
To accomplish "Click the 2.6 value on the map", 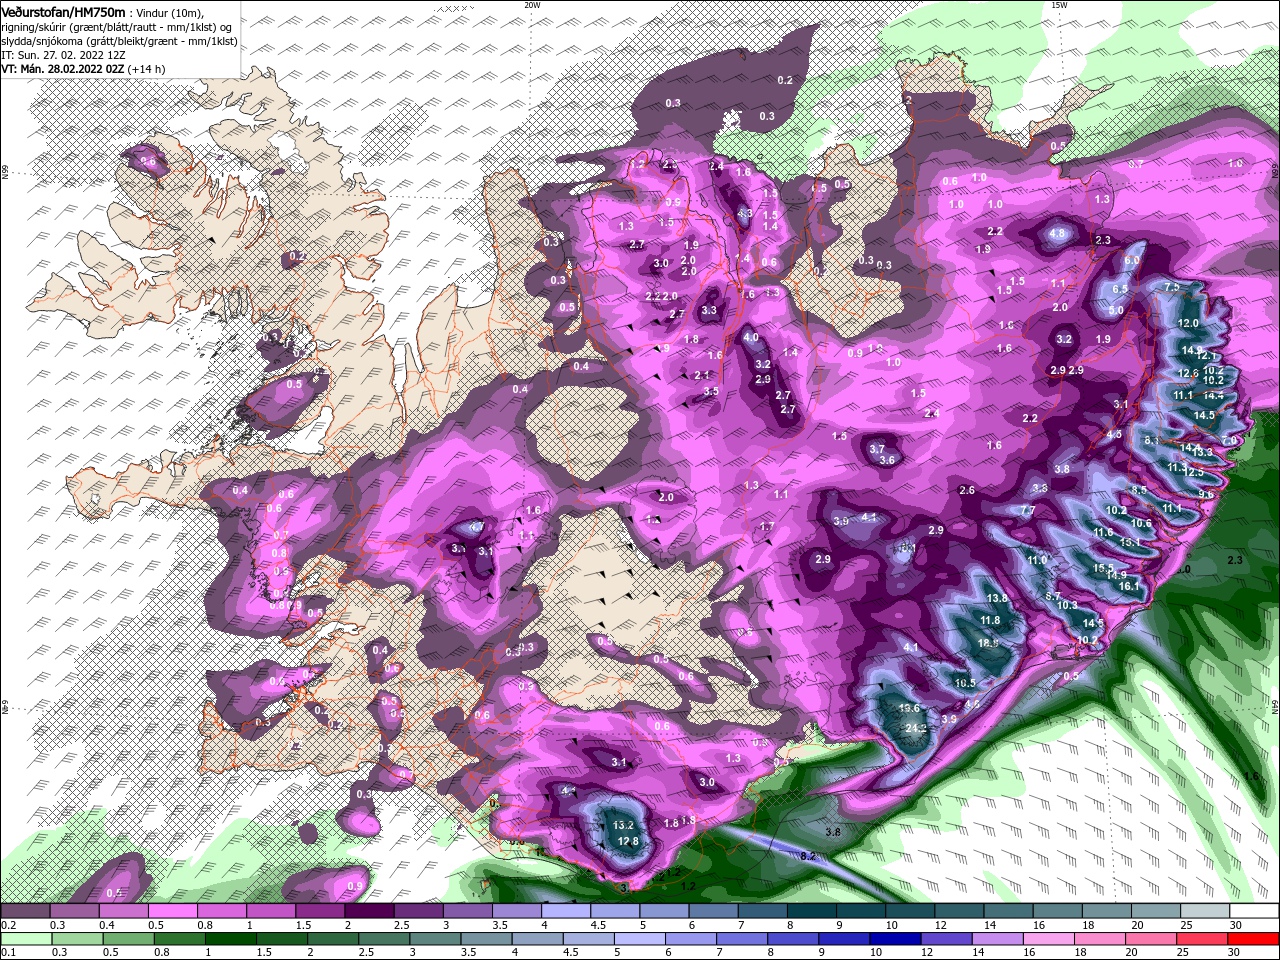I will click(x=966, y=490).
